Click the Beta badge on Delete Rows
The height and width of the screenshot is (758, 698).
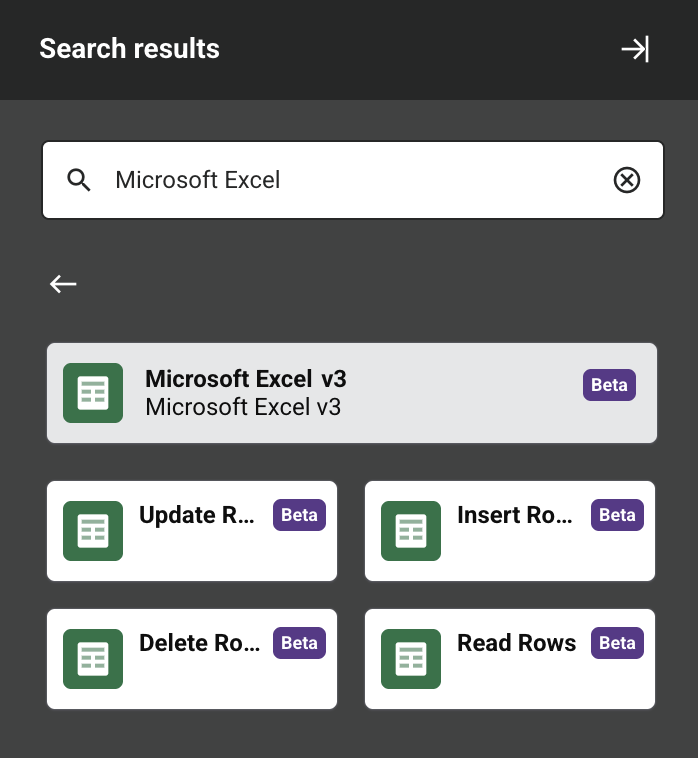pos(299,643)
